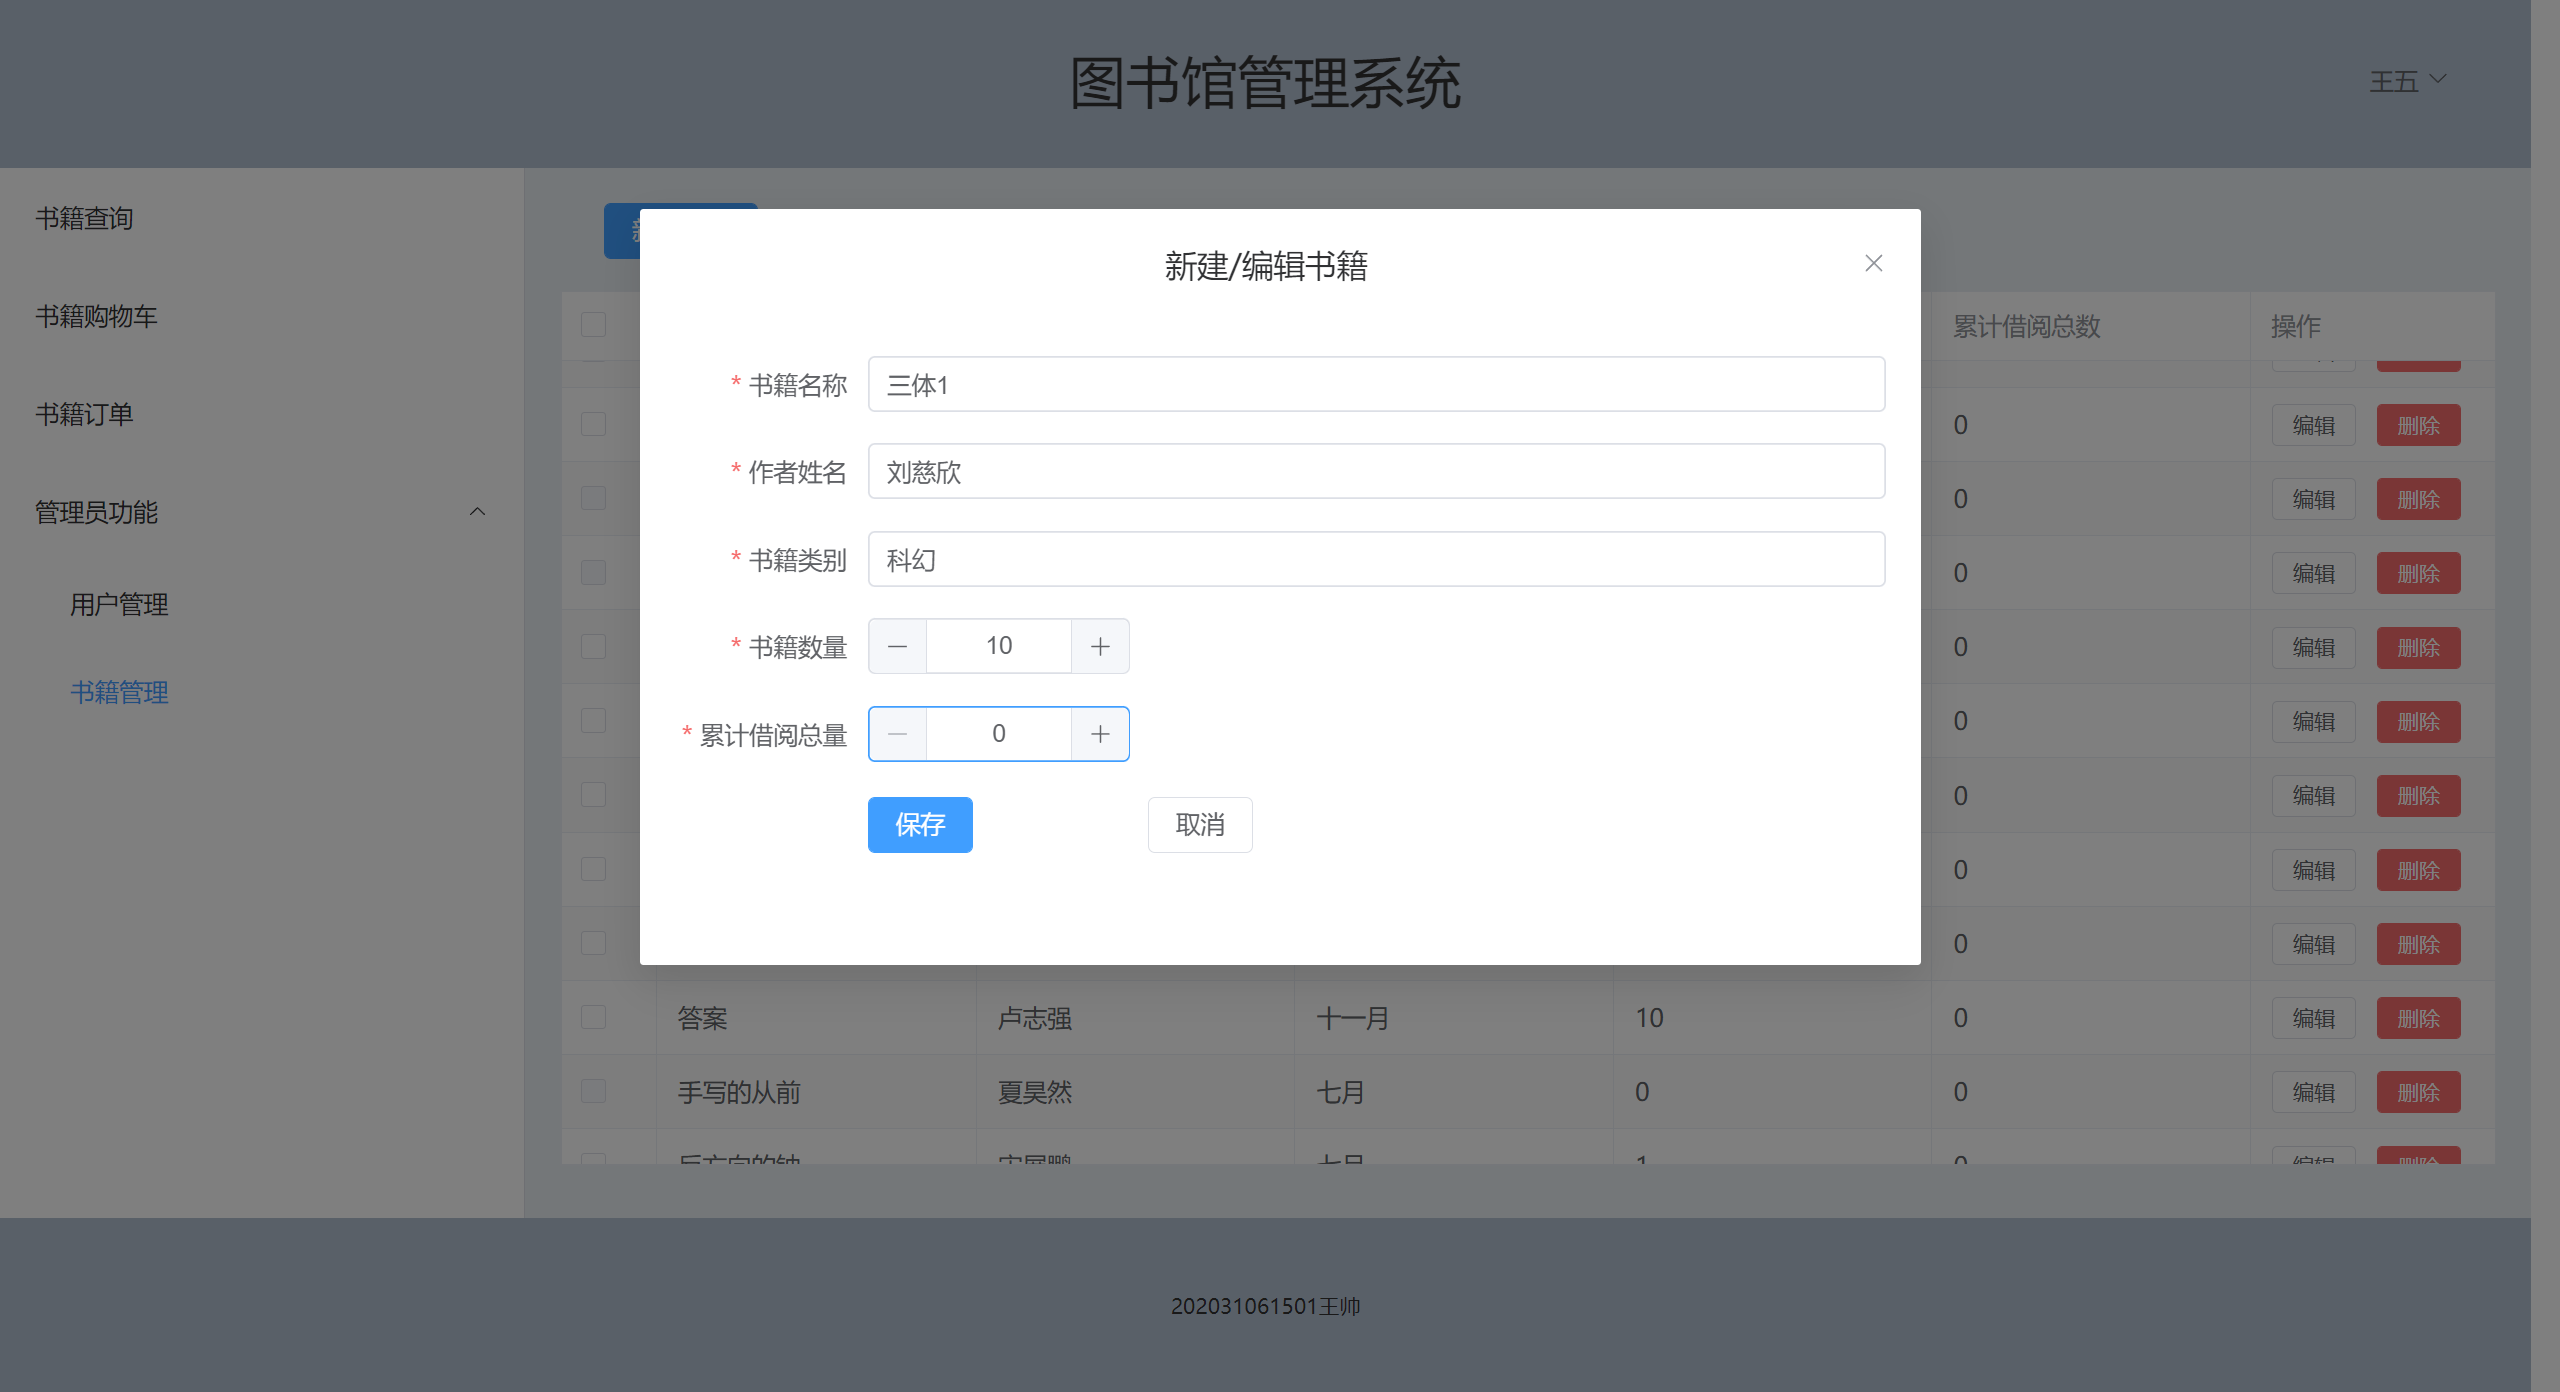Click the 取消 button
Screen dimensions: 2560x1392
point(1199,825)
